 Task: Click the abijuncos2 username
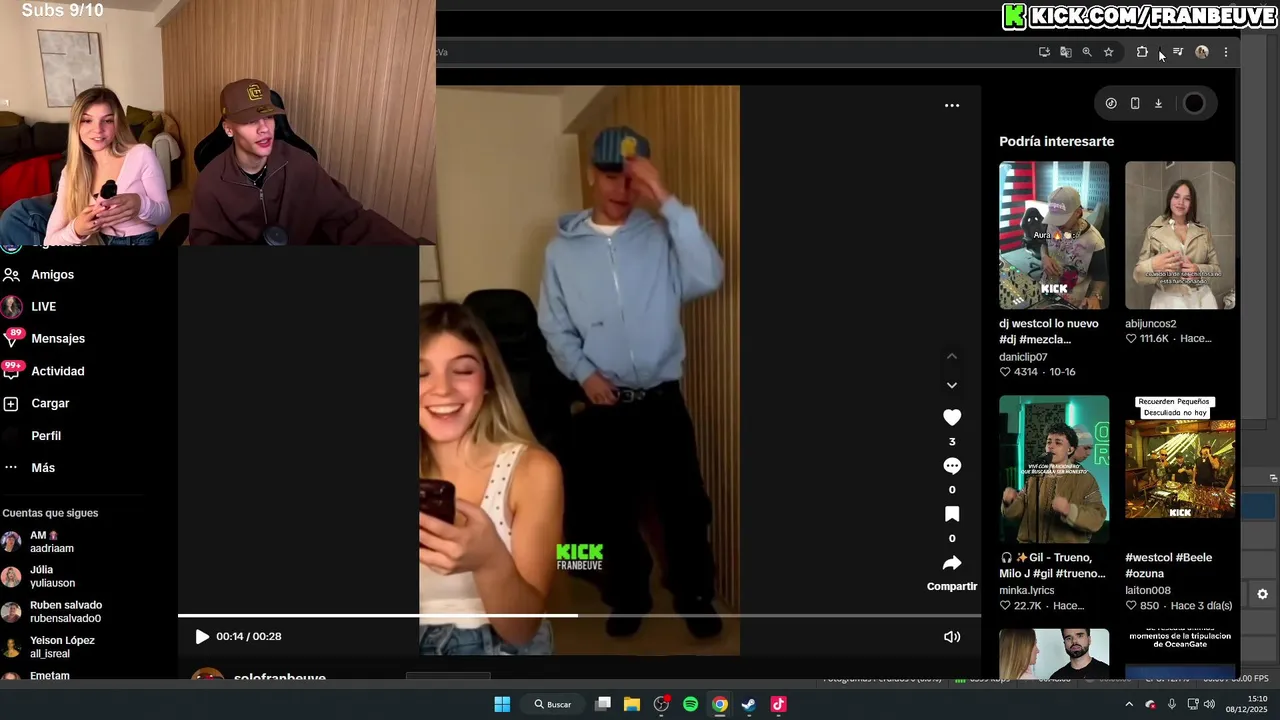click(x=1151, y=324)
